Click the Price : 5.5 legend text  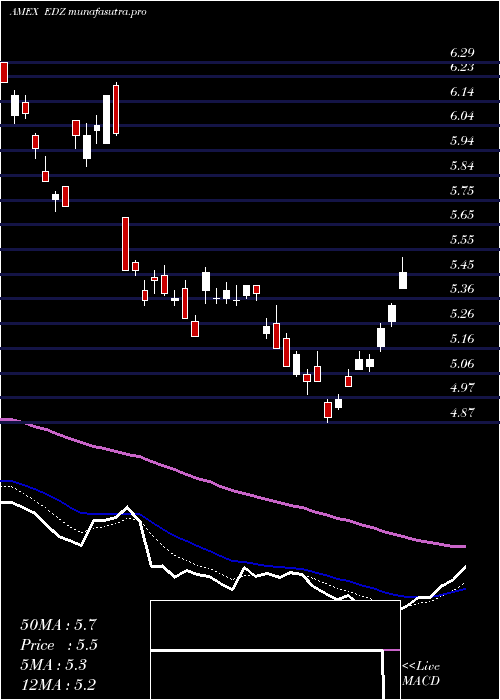tap(59, 645)
